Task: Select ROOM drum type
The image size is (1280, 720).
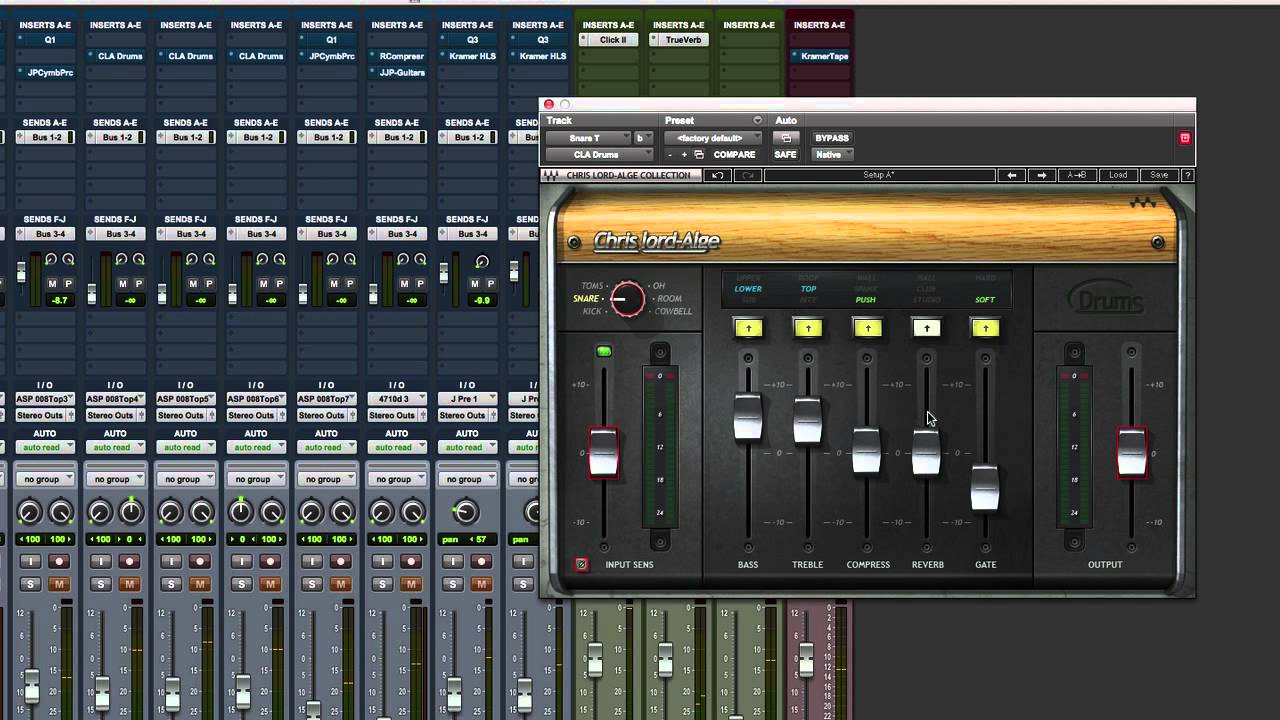Action: coord(669,299)
